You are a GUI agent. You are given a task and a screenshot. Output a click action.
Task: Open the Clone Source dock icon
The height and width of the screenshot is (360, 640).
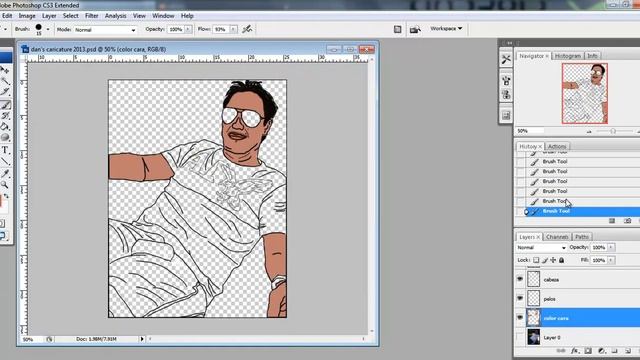[506, 95]
